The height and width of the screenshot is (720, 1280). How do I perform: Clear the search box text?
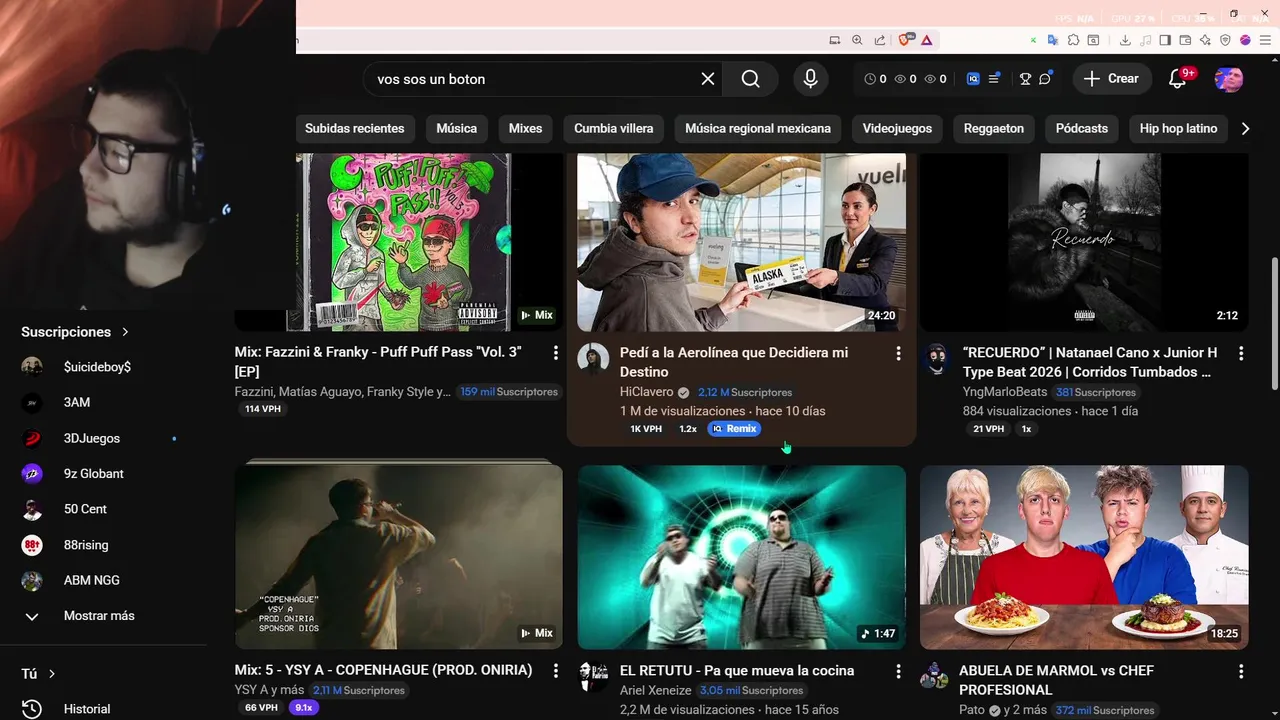708,79
